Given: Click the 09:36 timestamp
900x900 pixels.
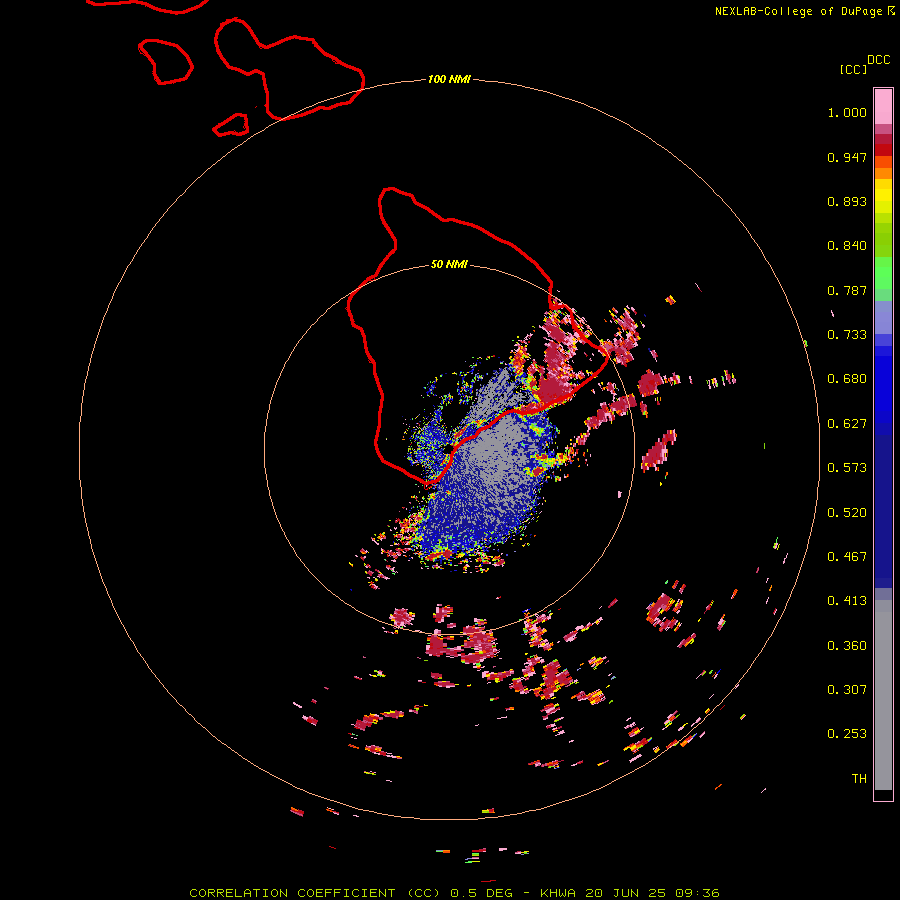Looking at the screenshot, I should point(696,893).
